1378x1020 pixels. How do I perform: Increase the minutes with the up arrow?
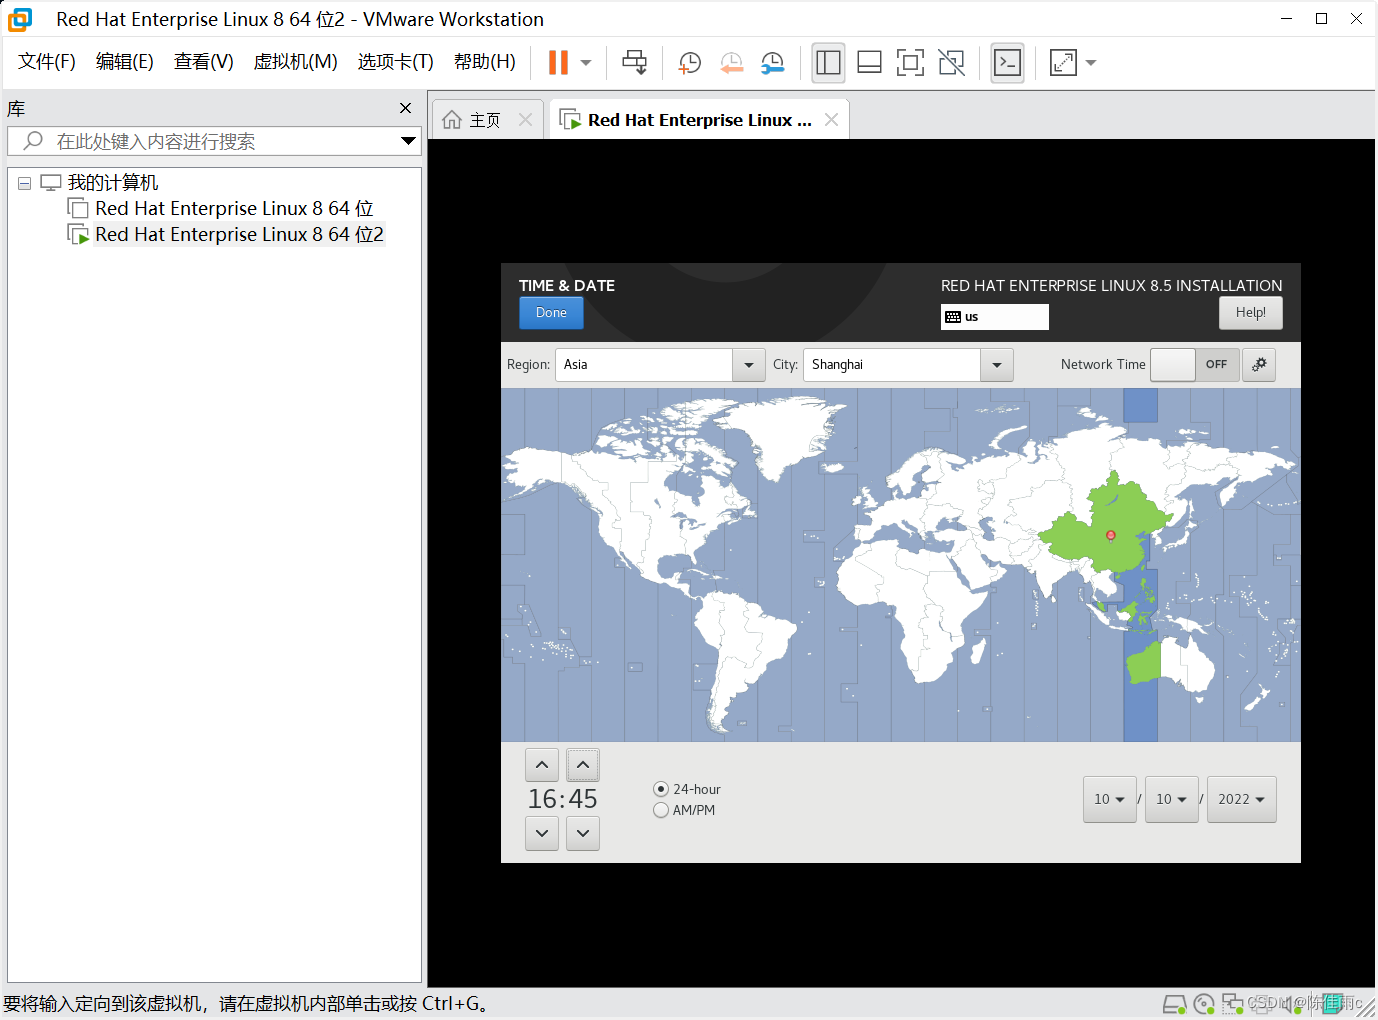click(x=583, y=765)
